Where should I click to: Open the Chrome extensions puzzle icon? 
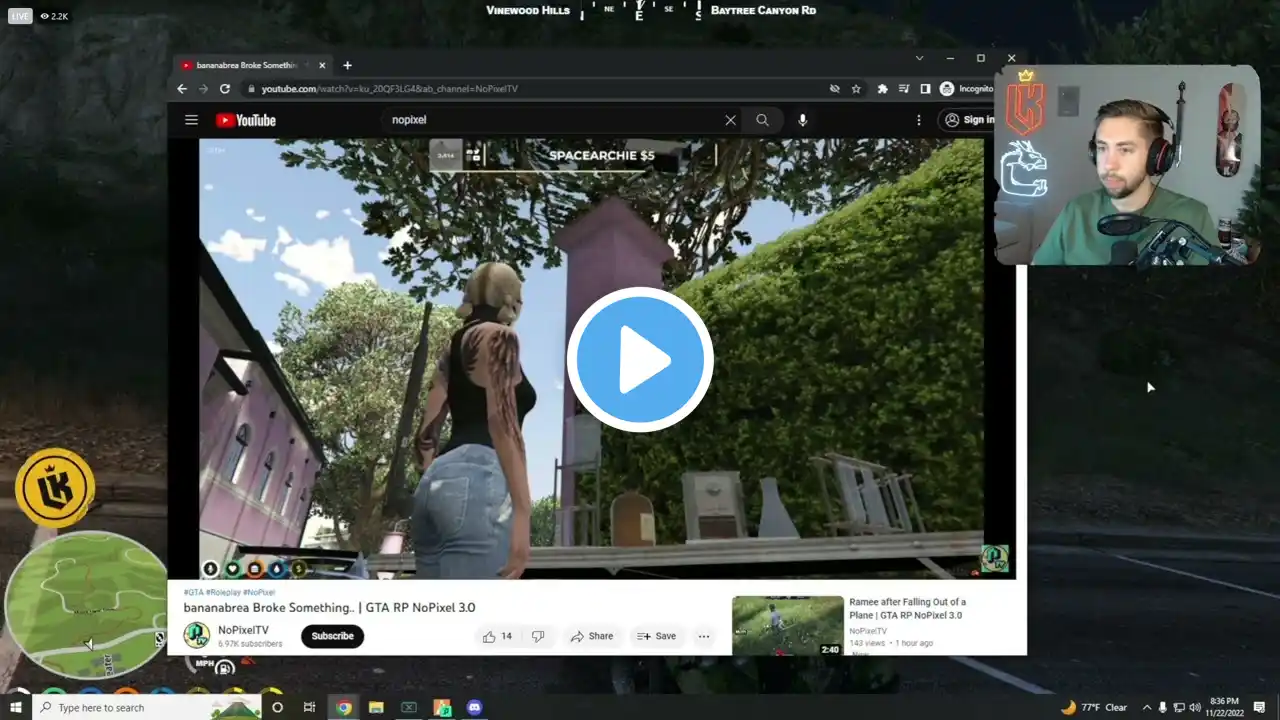click(x=882, y=89)
